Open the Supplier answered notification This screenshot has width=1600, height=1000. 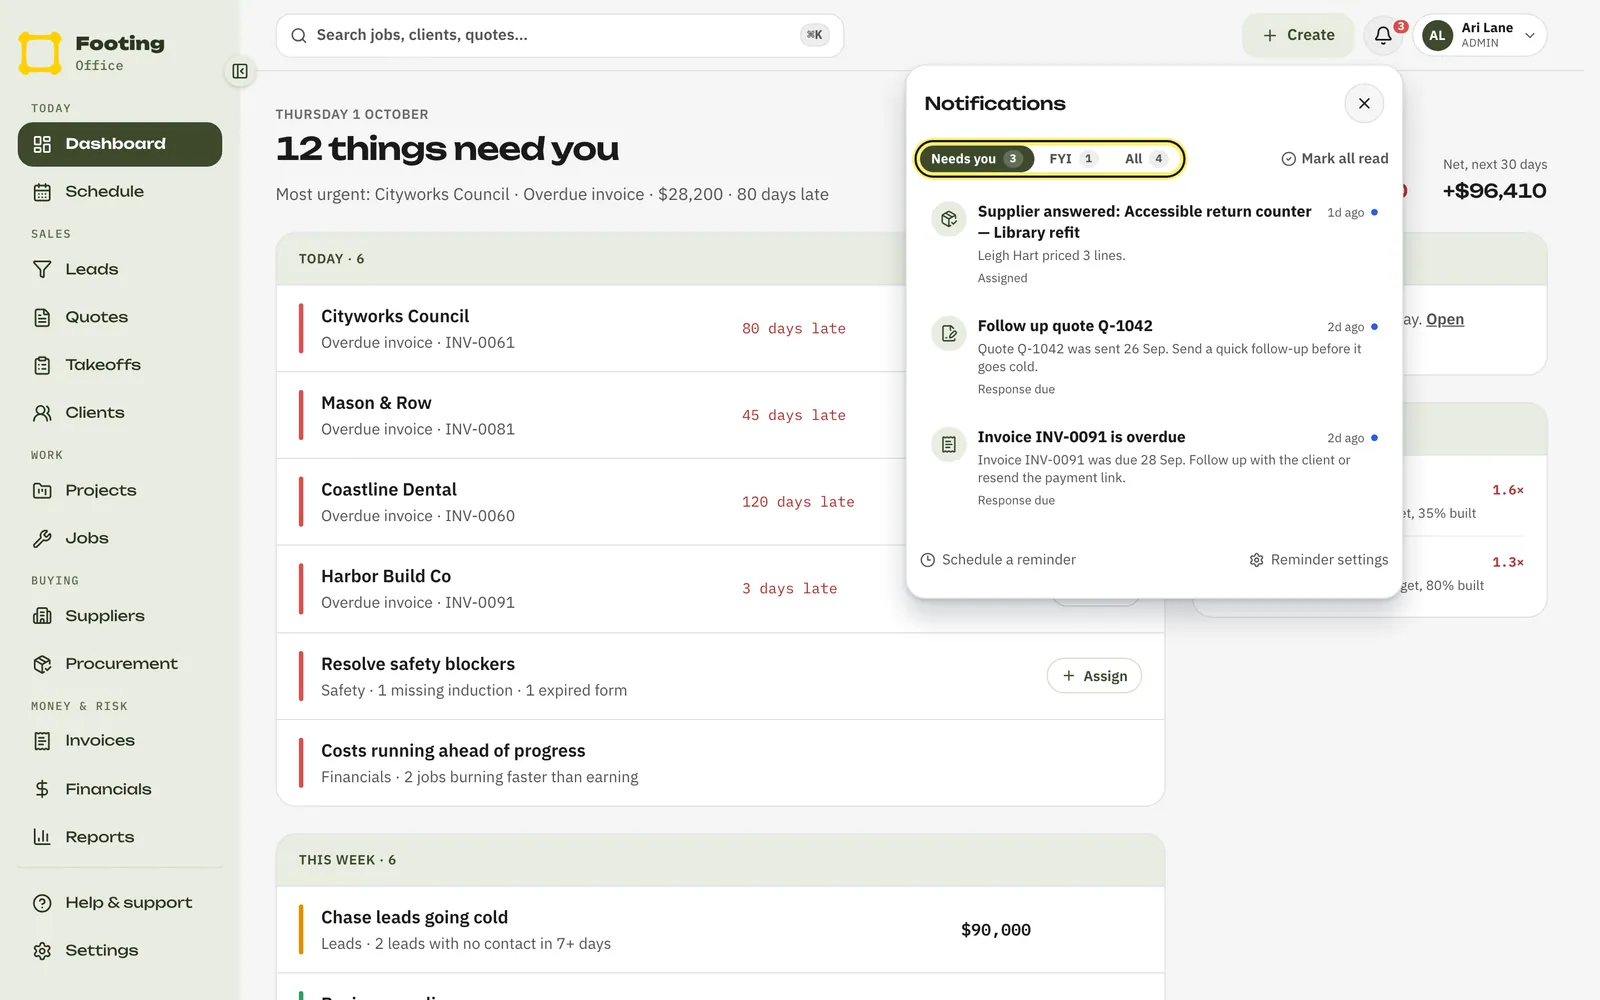[1154, 244]
